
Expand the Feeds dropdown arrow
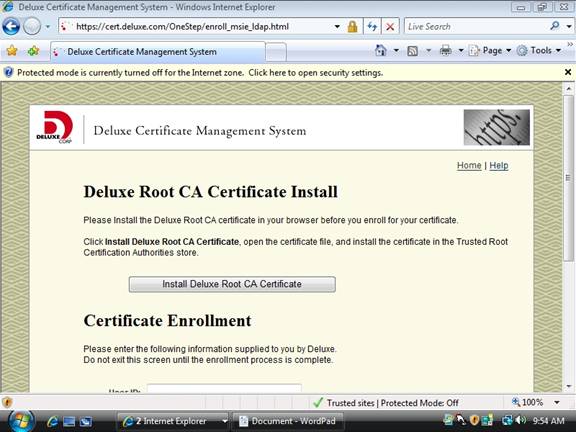pos(428,50)
